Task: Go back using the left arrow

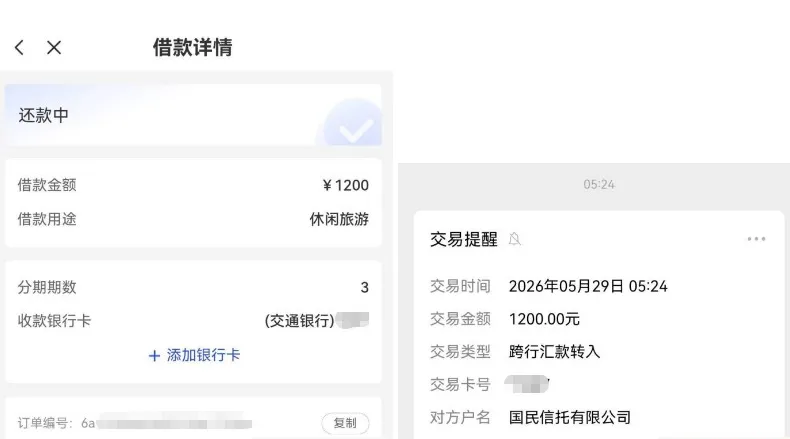Action: (19, 47)
